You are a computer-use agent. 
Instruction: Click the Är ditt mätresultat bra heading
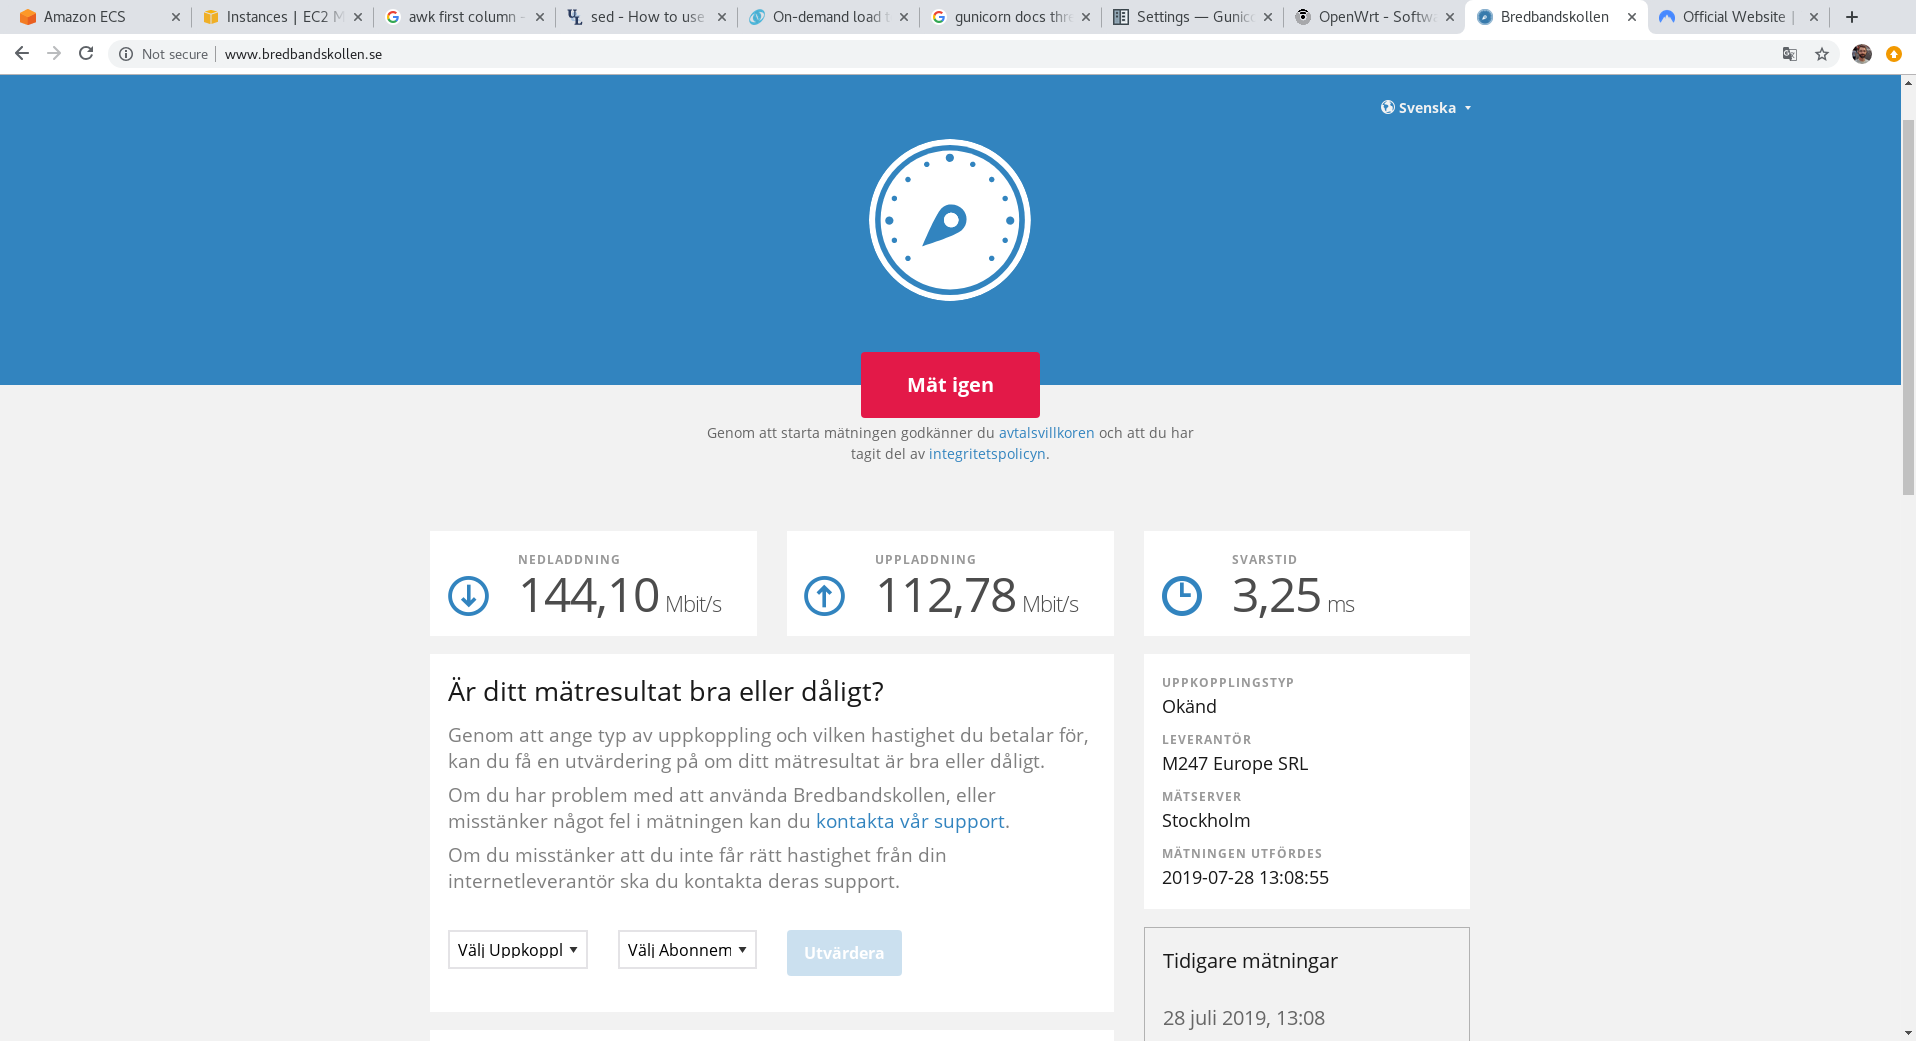tap(666, 692)
